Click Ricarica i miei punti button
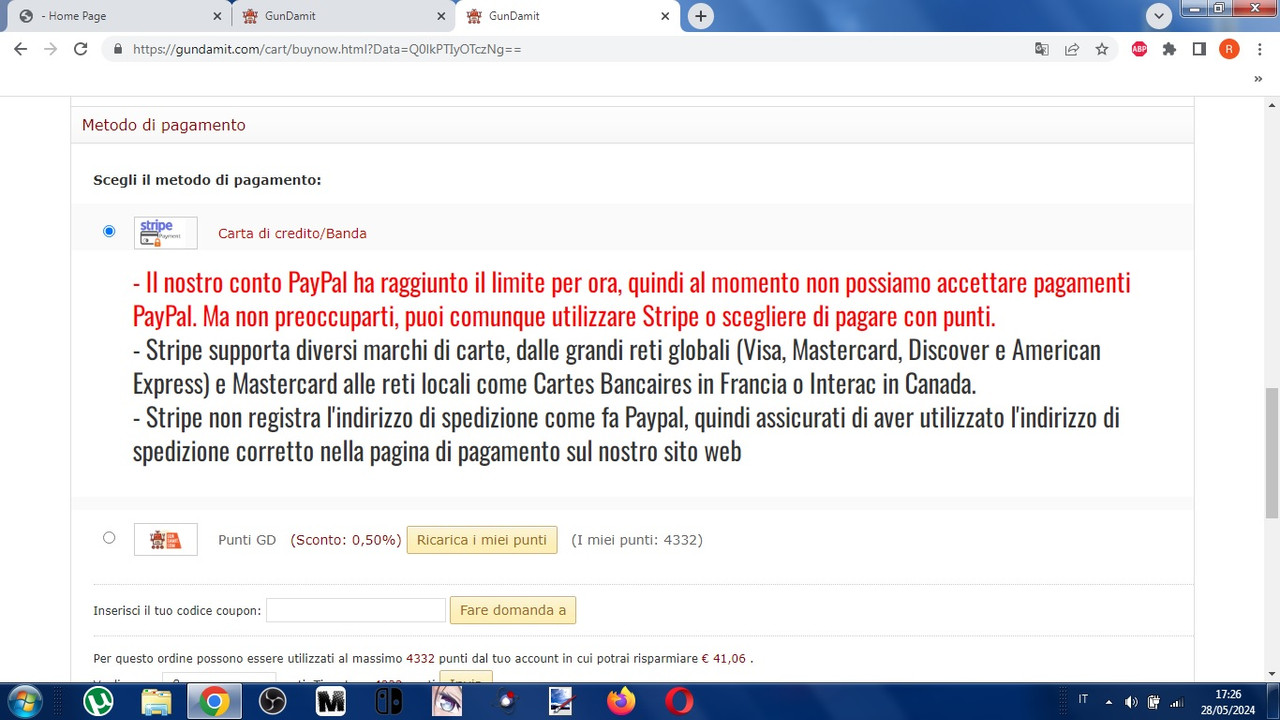Image resolution: width=1280 pixels, height=720 pixels. [x=482, y=540]
